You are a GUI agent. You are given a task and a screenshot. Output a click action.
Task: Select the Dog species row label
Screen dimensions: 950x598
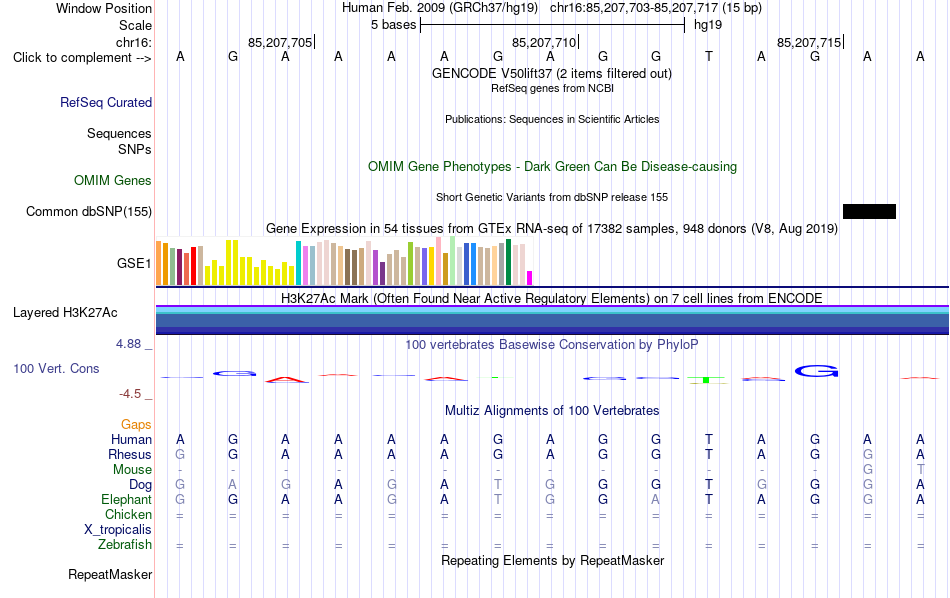[141, 485]
